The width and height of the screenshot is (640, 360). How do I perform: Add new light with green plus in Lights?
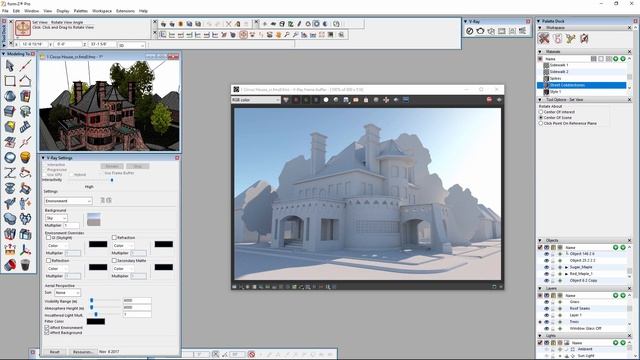(x=616, y=343)
